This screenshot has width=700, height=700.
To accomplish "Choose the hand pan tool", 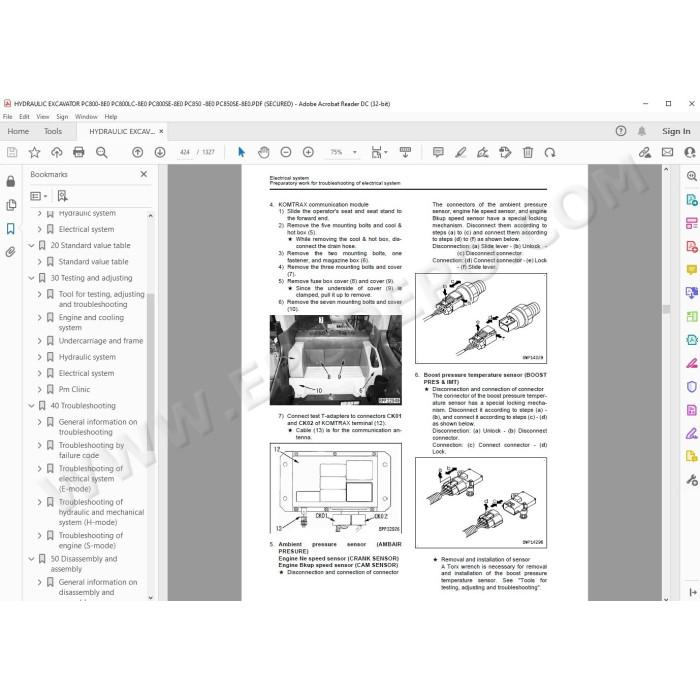I will click(x=264, y=152).
